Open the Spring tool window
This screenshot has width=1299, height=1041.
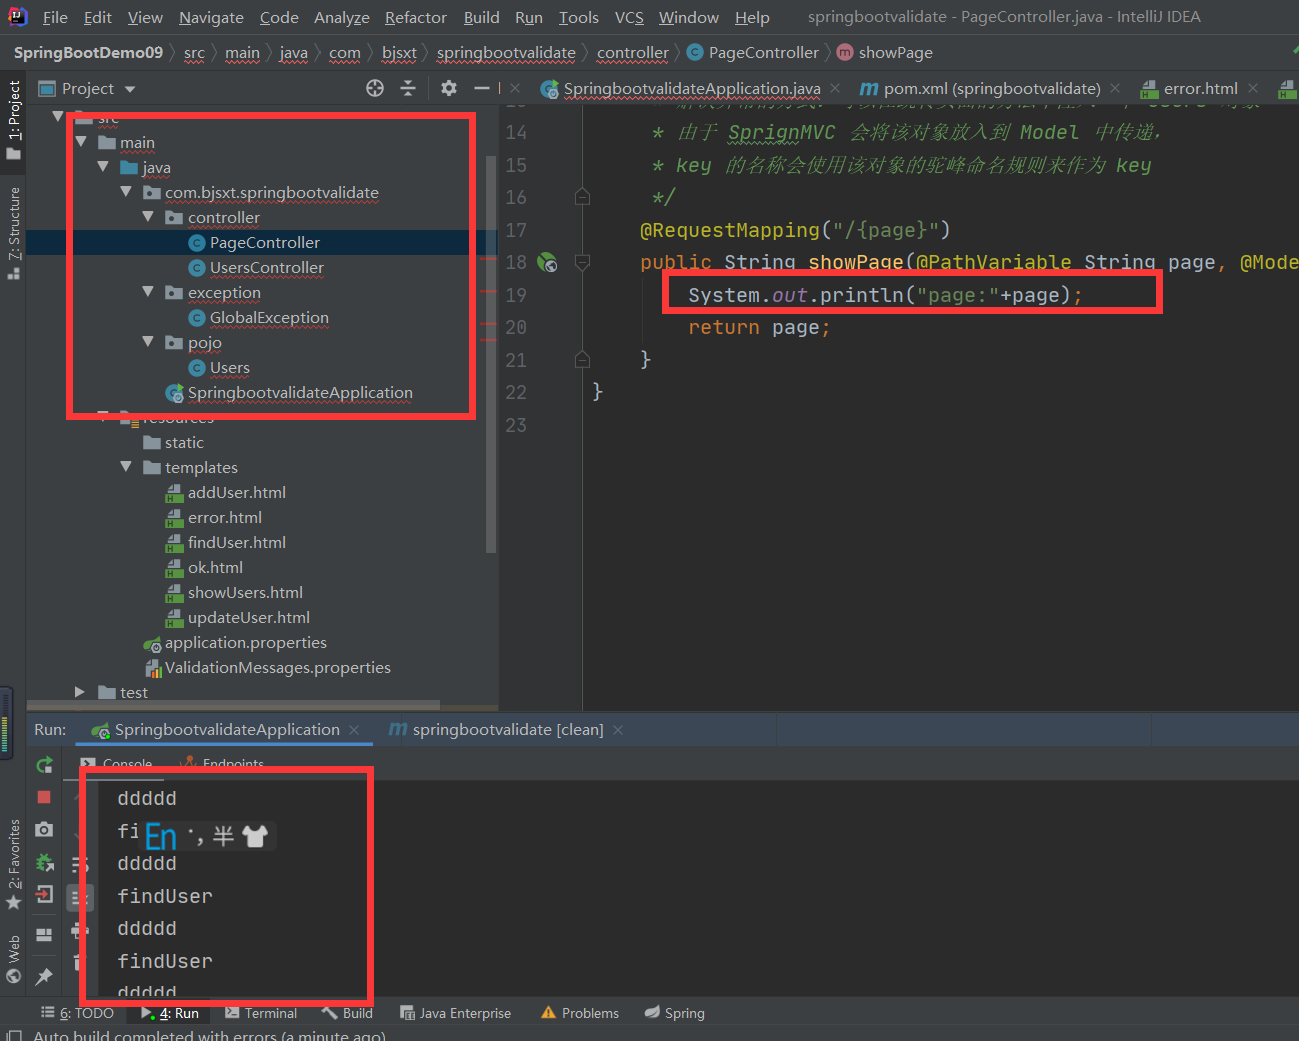coord(675,1013)
